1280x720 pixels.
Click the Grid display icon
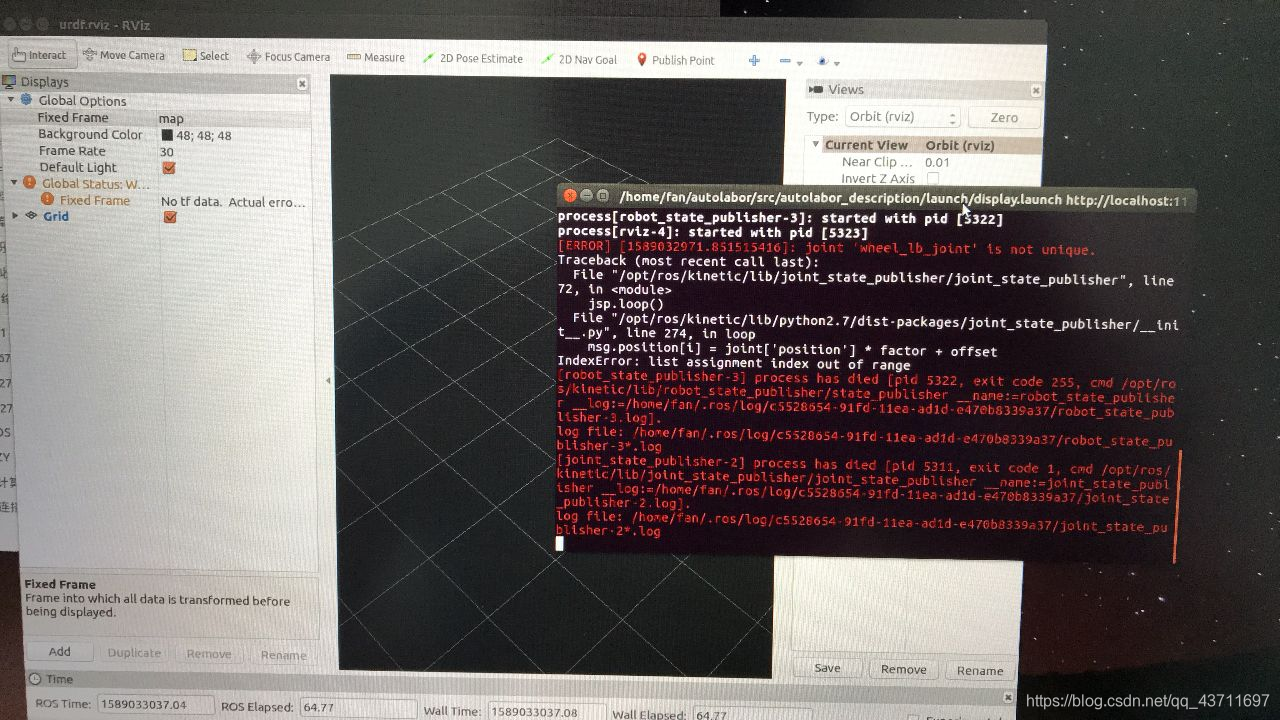(31, 215)
